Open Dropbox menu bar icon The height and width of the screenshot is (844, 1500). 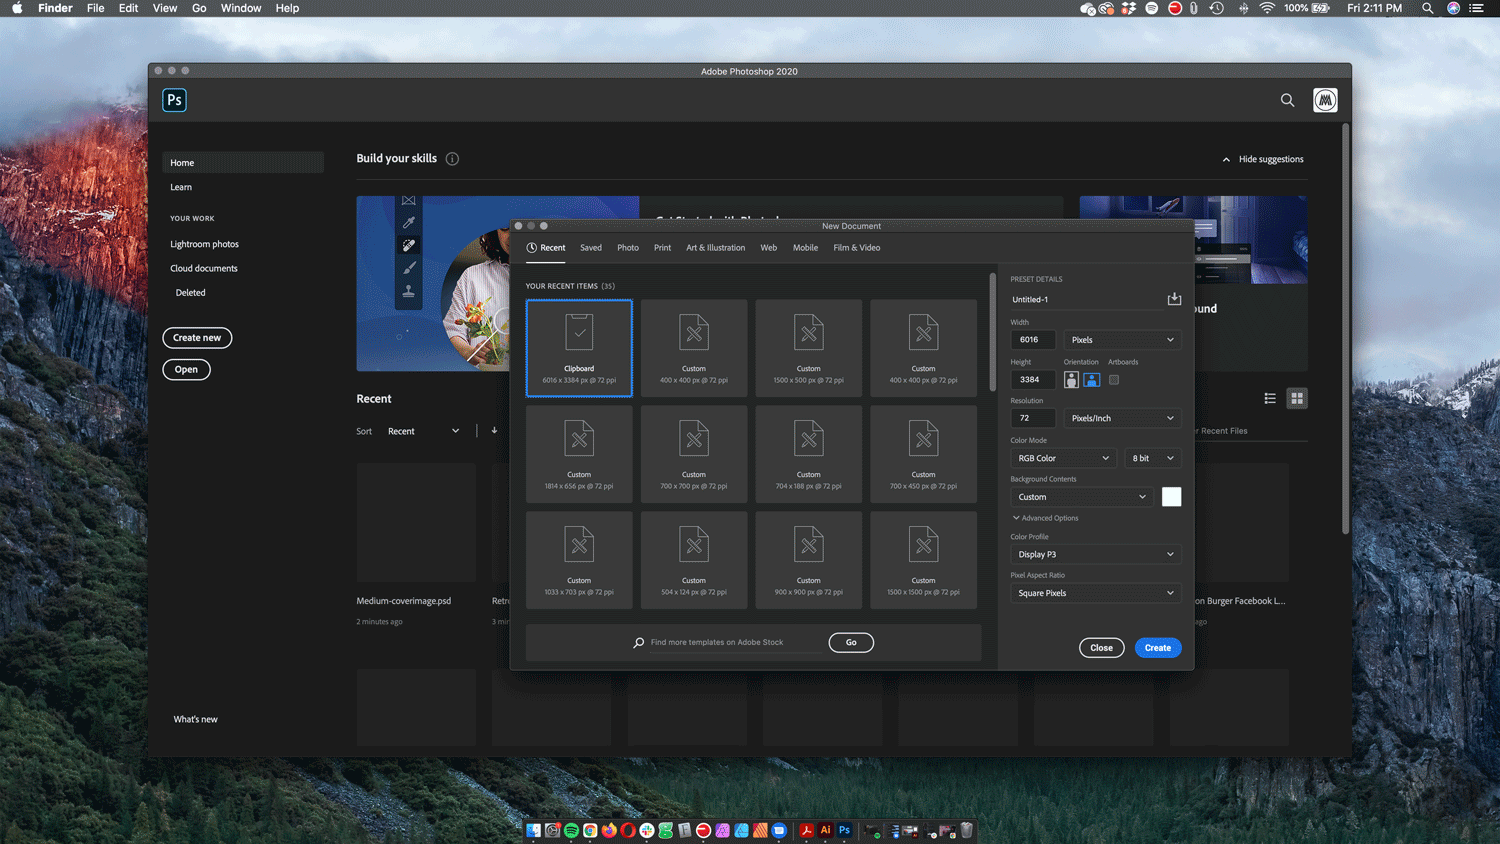point(1129,8)
